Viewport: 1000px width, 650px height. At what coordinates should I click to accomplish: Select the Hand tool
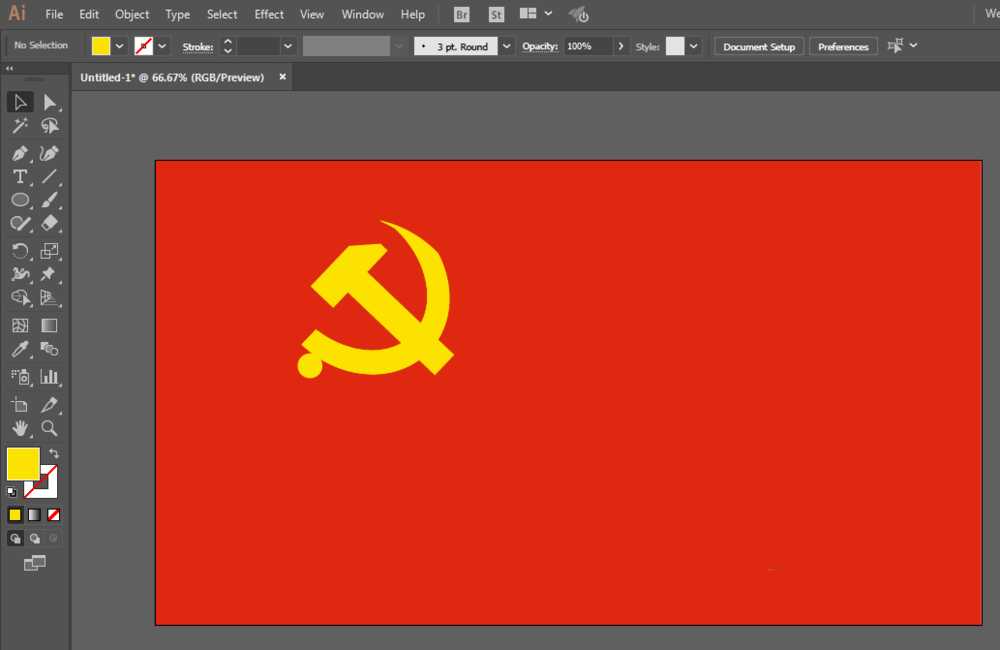(20, 429)
